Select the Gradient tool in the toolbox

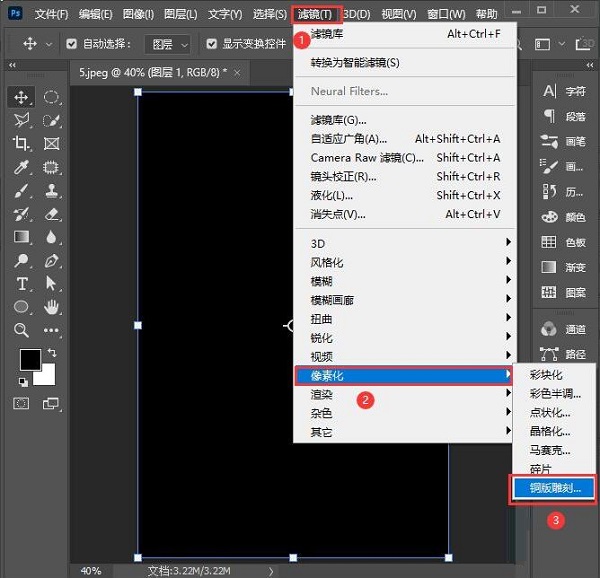21,237
